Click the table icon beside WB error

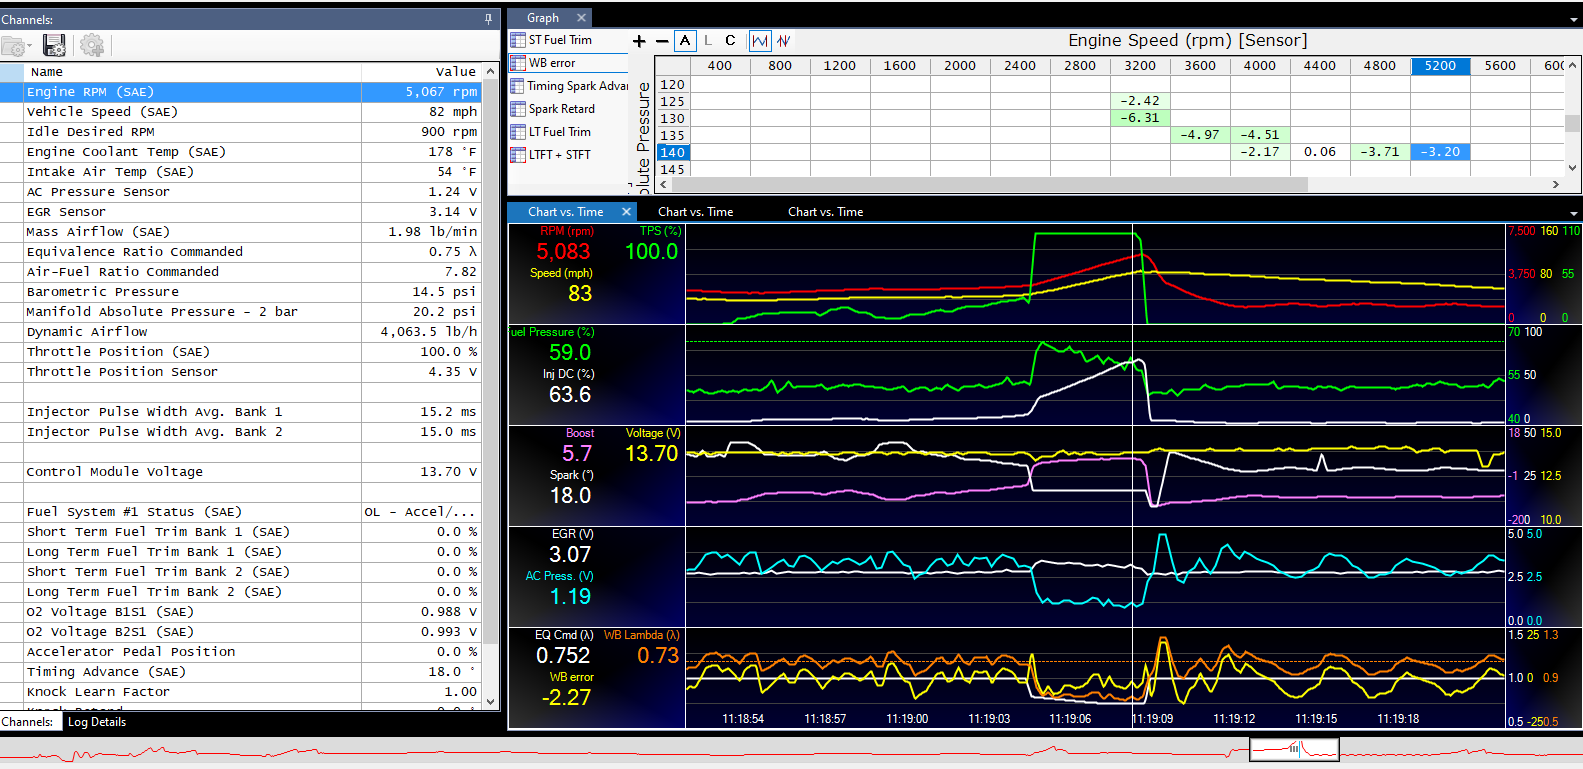518,63
